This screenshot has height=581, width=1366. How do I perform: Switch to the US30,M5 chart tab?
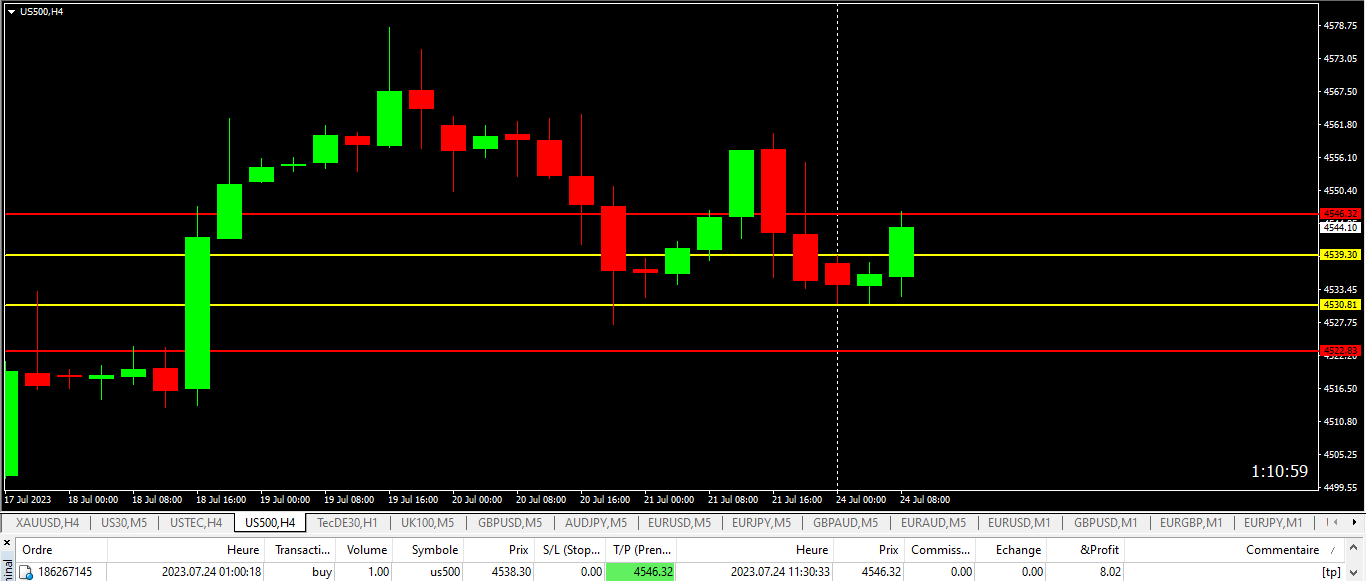click(124, 522)
